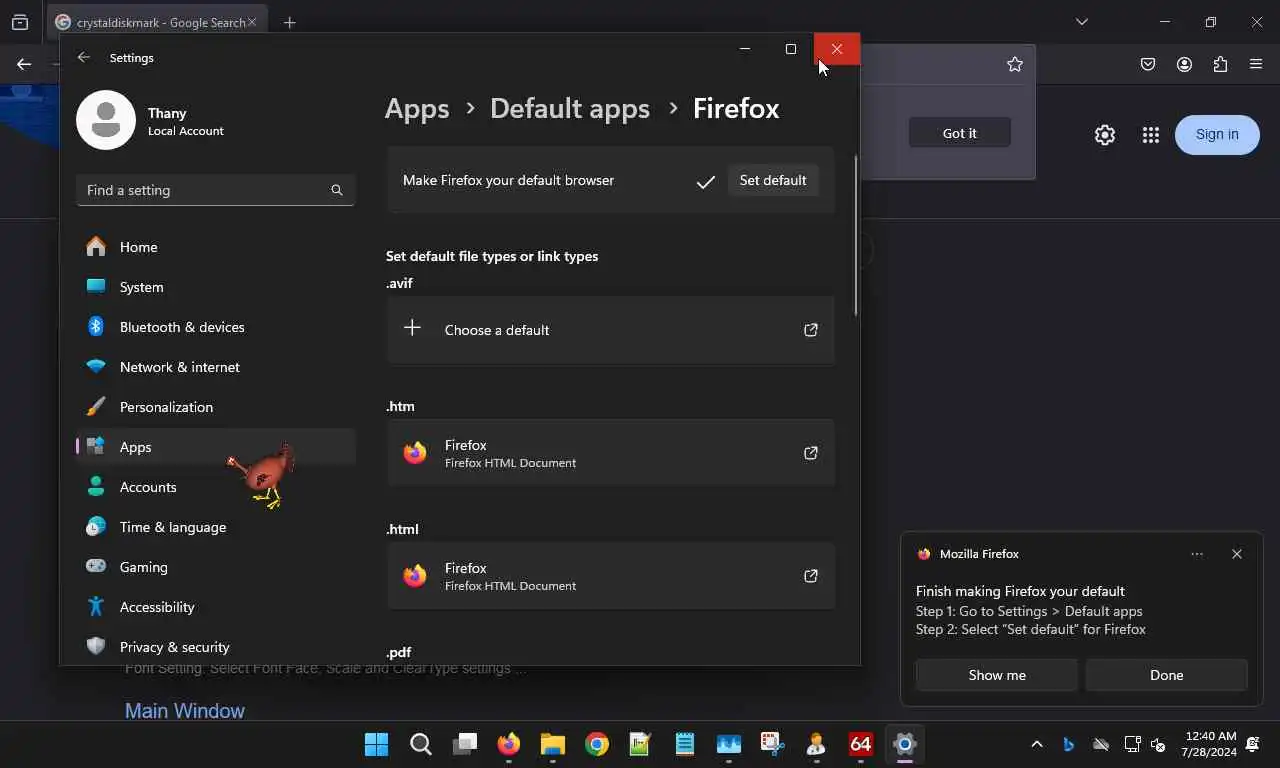Open the Snipping Tool taskbar icon
The image size is (1280, 768).
[773, 744]
